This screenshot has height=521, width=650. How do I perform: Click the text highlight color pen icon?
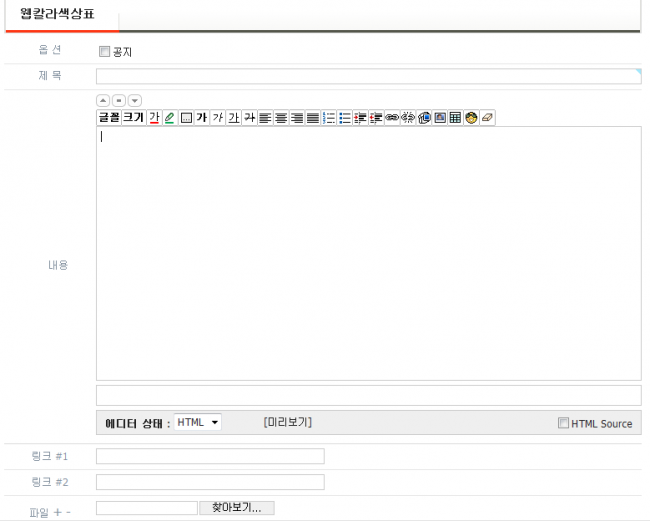coord(169,118)
